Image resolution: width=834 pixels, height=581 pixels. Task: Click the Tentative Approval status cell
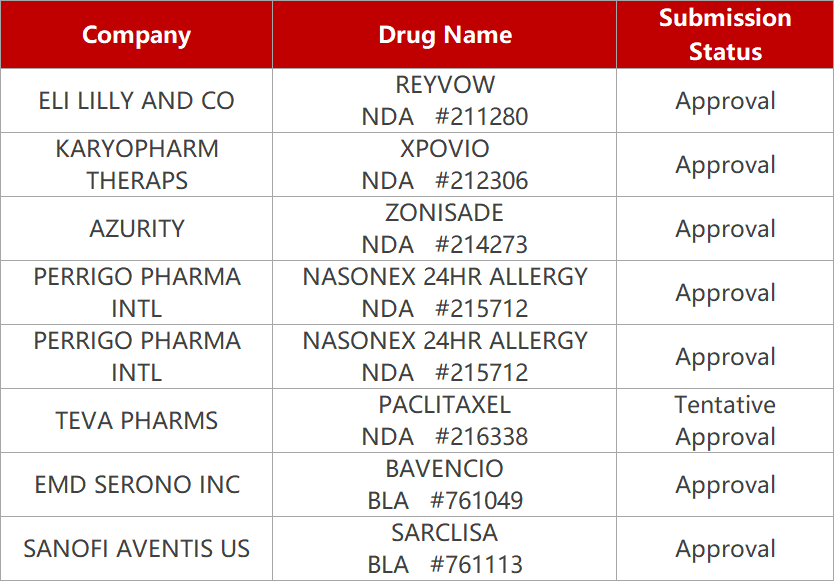coord(725,421)
